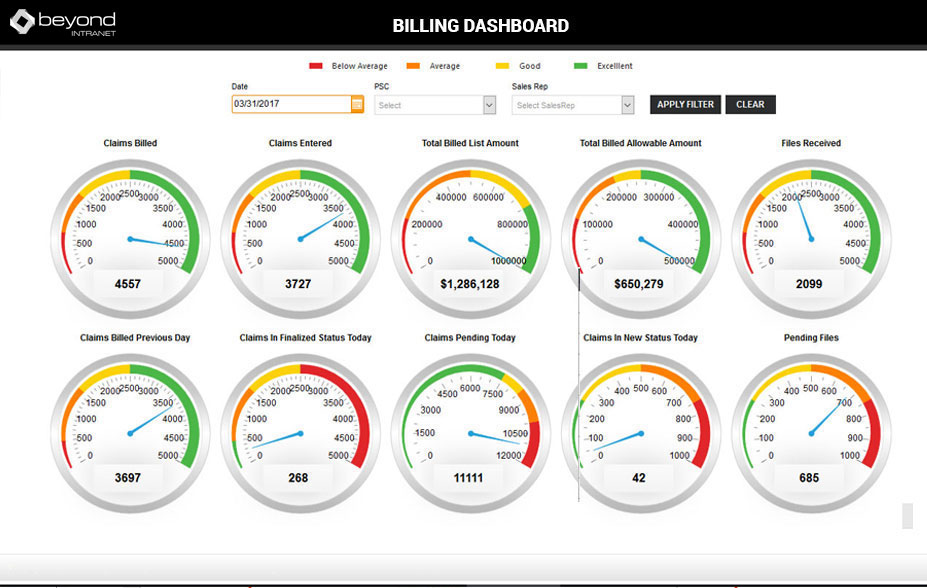Expand the PSC dropdown

(x=489, y=105)
